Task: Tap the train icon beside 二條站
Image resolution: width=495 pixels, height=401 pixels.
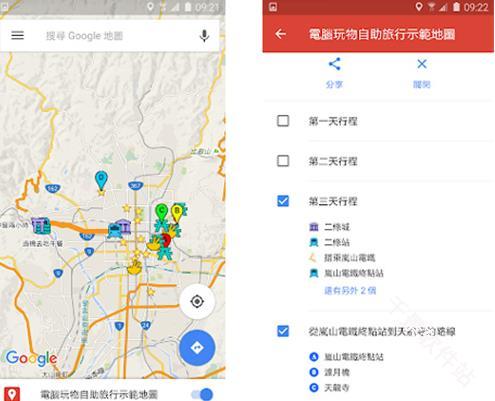Action: click(314, 242)
